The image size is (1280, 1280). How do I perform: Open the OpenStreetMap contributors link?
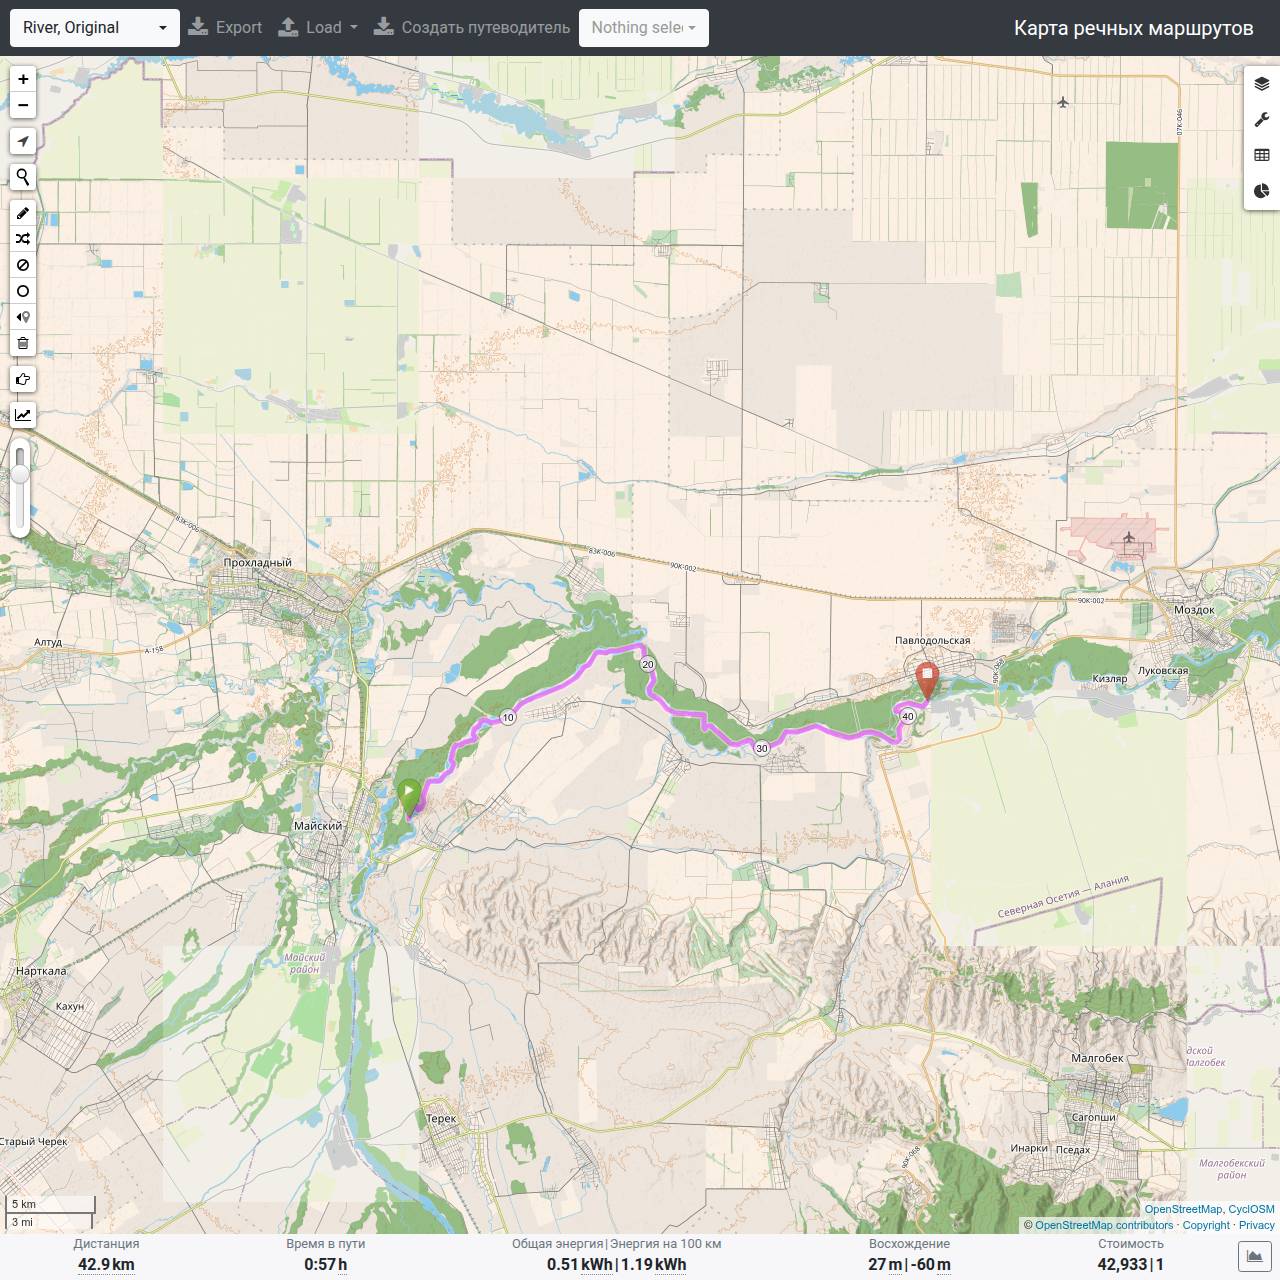point(1104,1225)
